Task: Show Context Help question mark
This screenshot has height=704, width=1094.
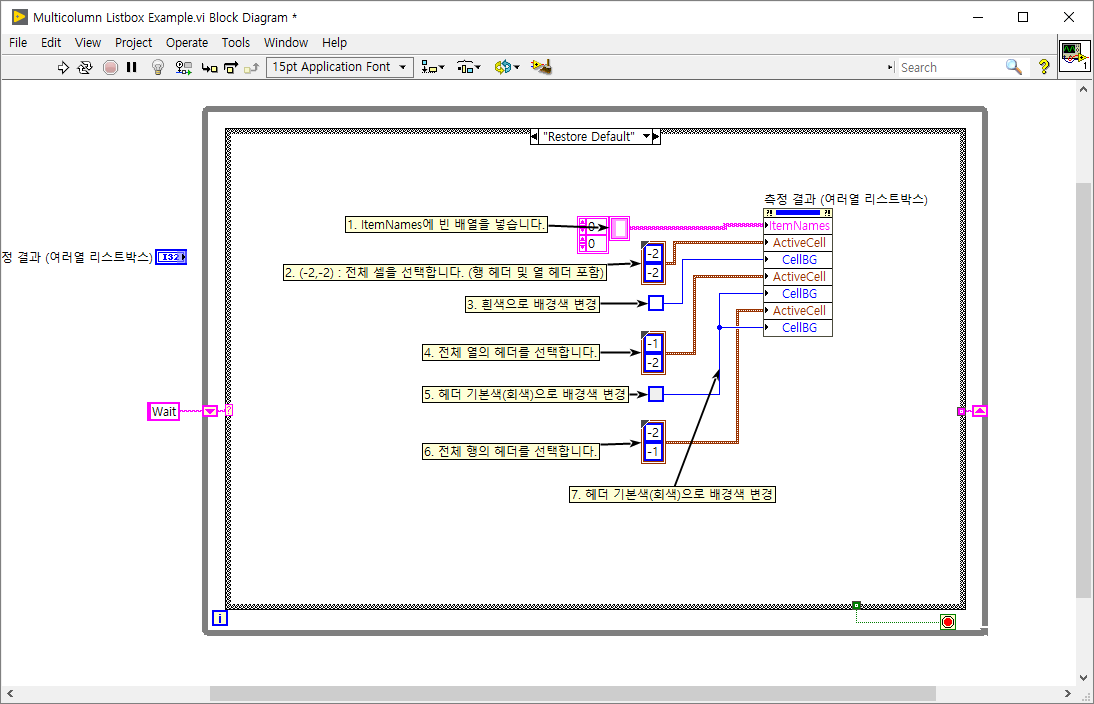Action: [1044, 67]
